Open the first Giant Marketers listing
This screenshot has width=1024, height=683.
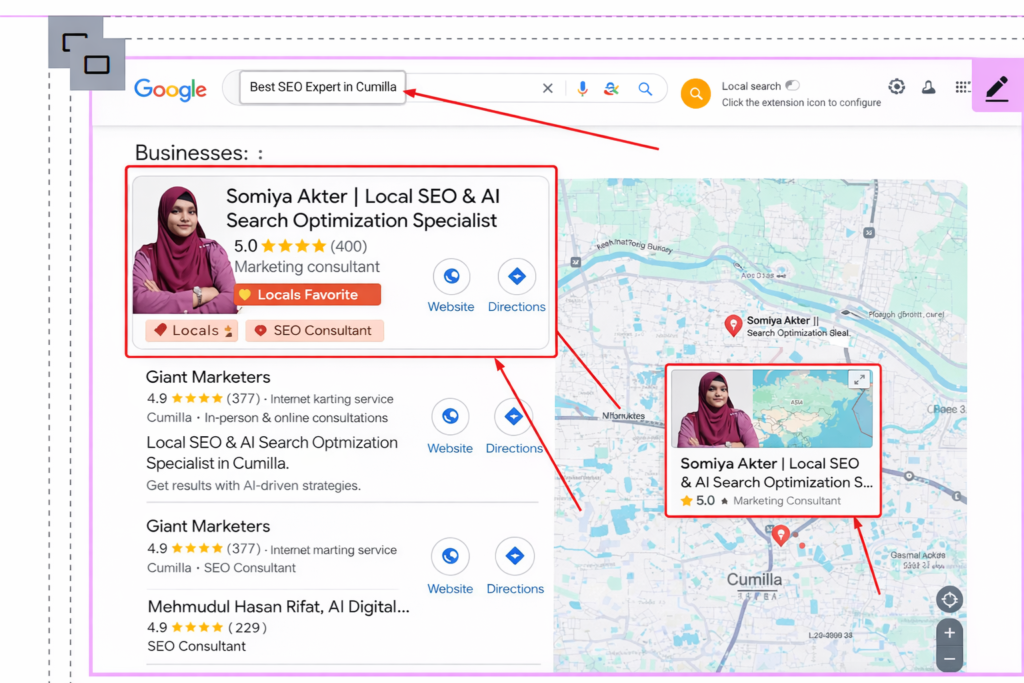coord(208,377)
